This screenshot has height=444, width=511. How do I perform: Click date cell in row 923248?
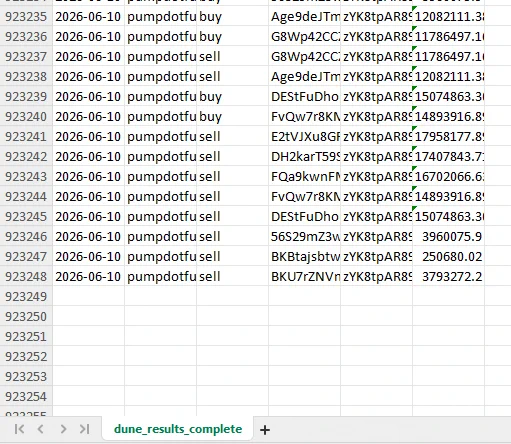point(88,276)
